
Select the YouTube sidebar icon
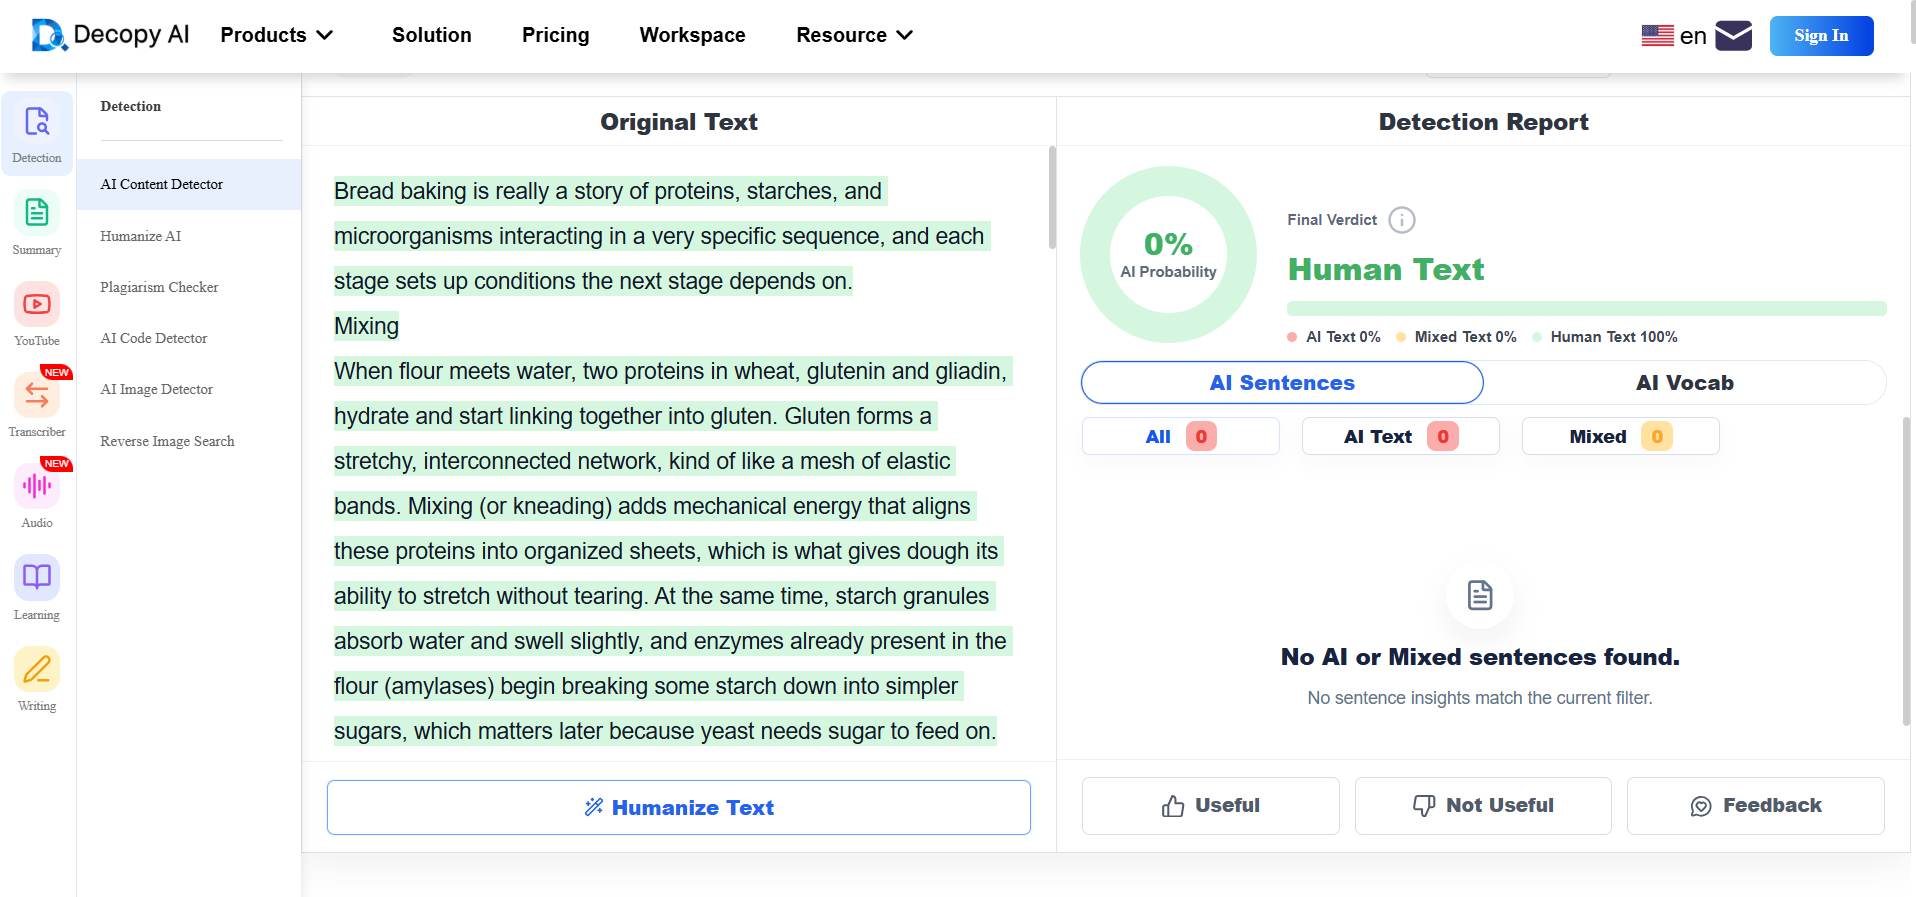click(37, 304)
